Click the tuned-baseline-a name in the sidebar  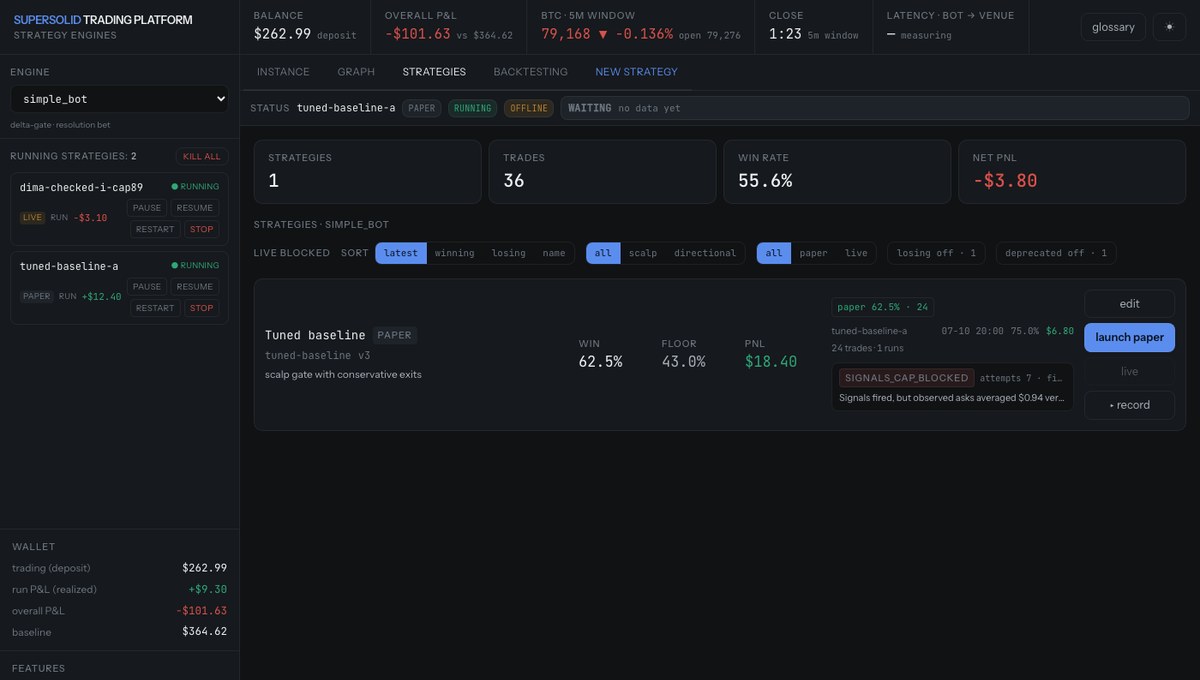pos(69,266)
